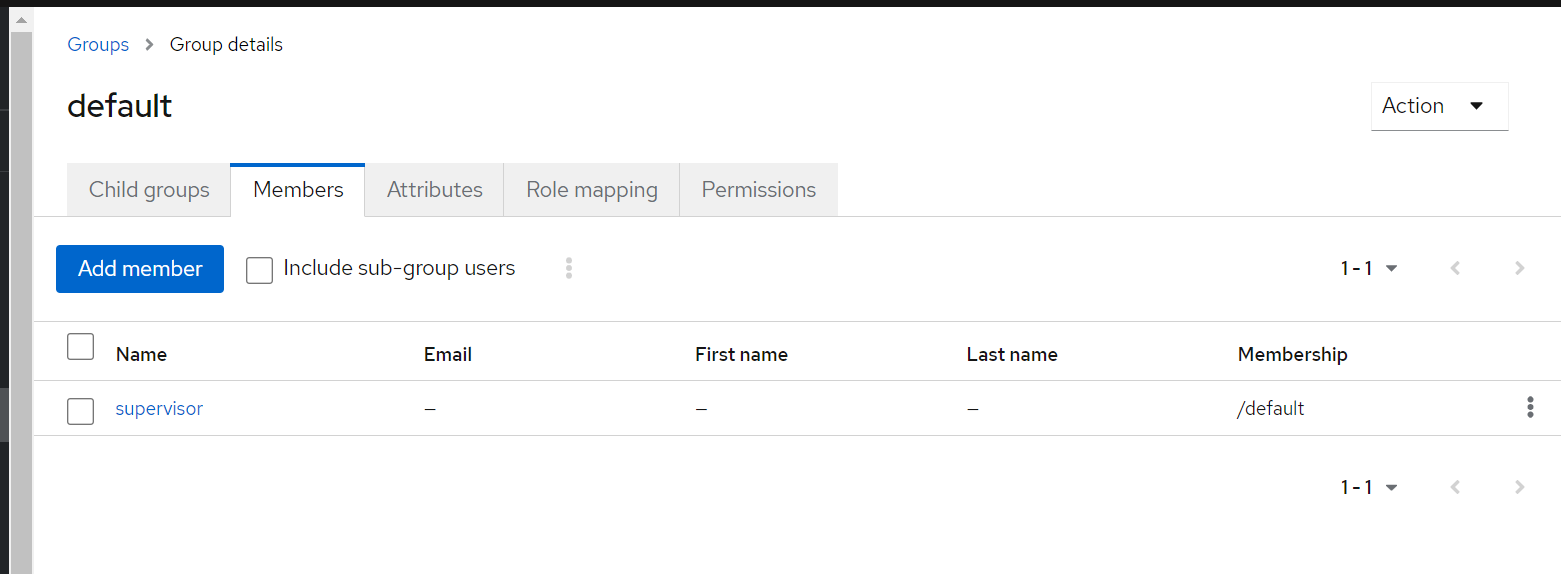Click scrollbar up arrow on left panel
1561x574 pixels.
pos(21,20)
